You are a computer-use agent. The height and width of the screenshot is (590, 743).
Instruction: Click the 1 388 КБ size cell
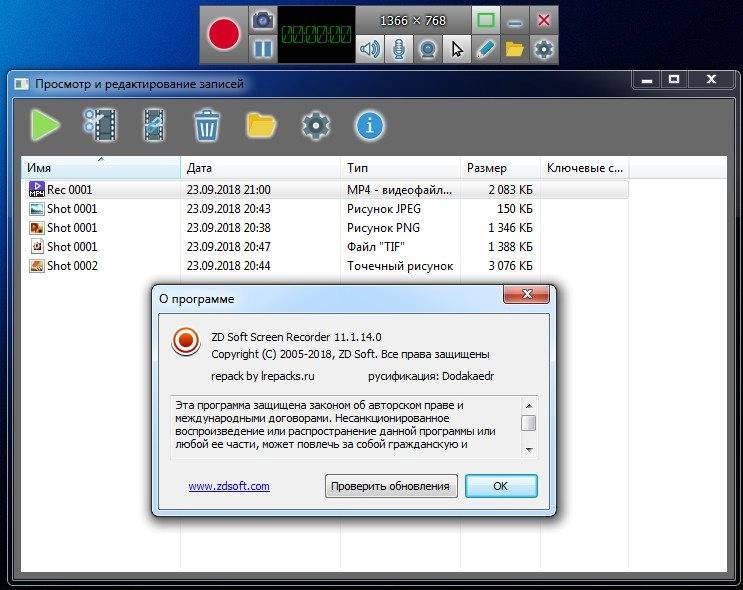pos(510,246)
